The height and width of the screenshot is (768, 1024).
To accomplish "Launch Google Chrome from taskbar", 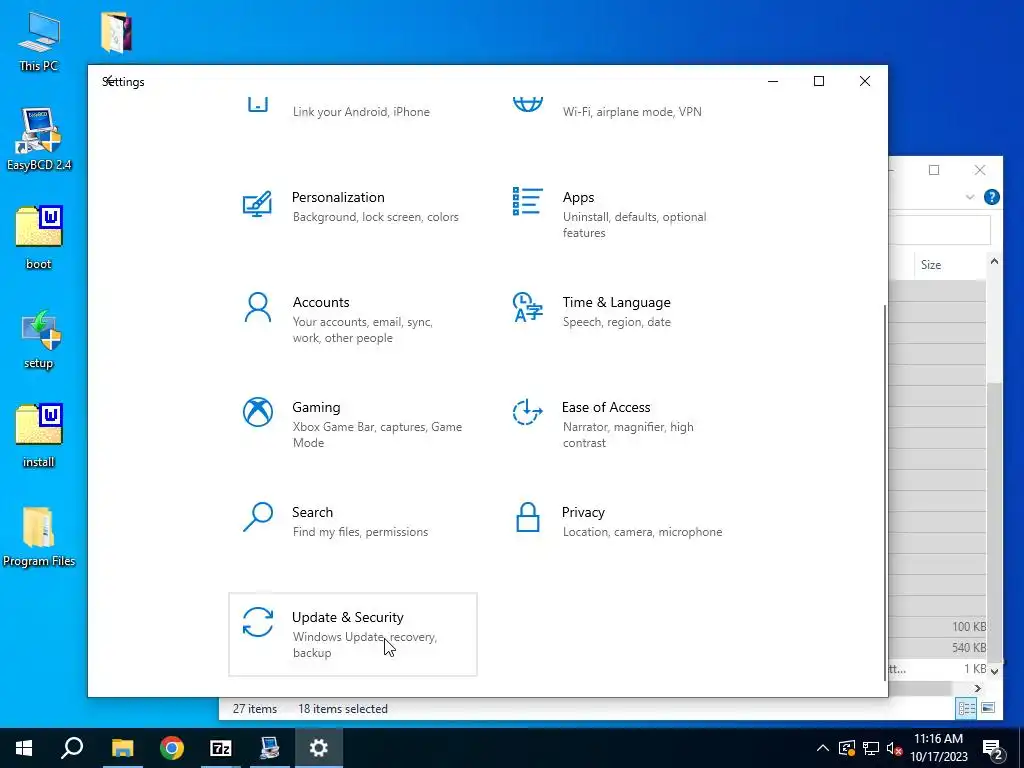I will point(172,748).
